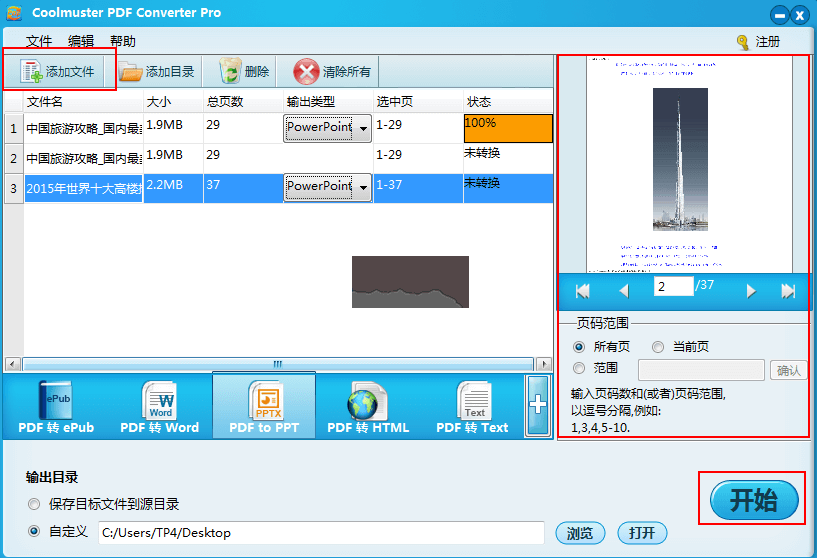817x558 pixels.
Task: Select the Range (范围) radio button
Action: [578, 368]
